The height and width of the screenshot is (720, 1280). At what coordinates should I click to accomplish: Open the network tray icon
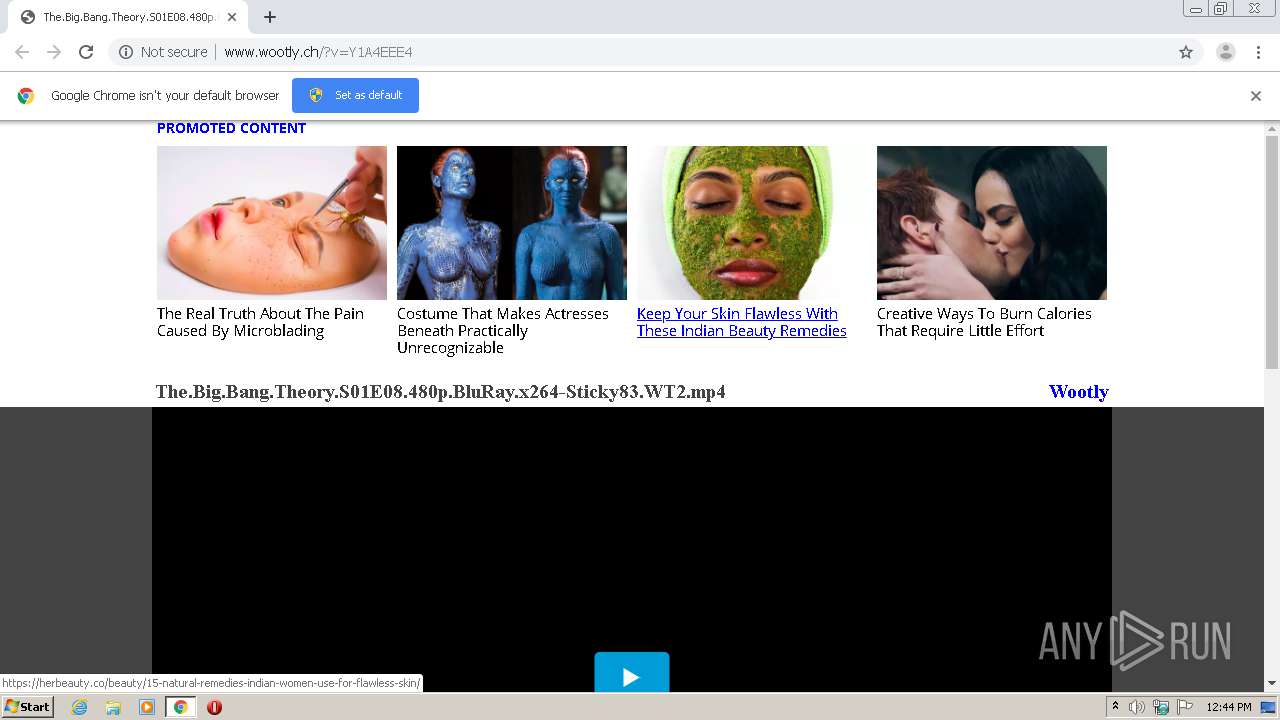(1161, 707)
